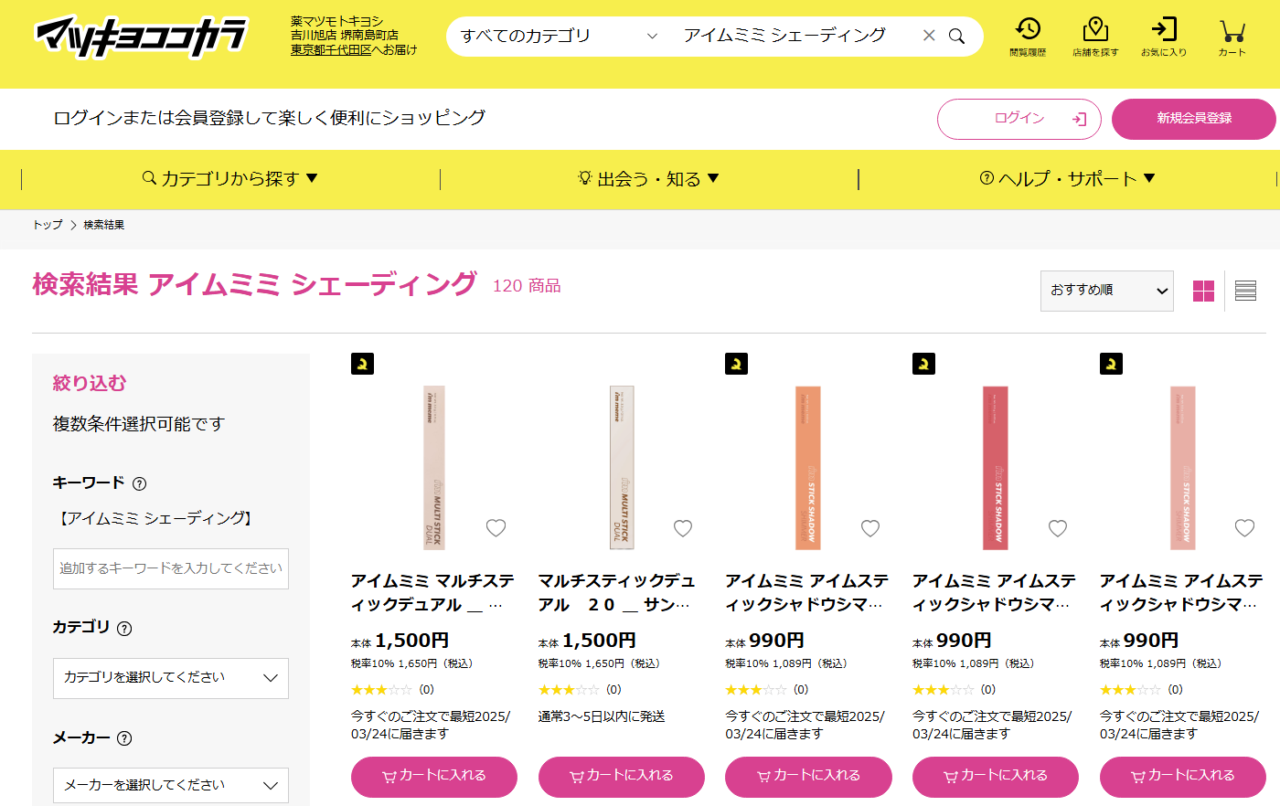The width and height of the screenshot is (1280, 806).
Task: Expand the カテゴリ filter dropdown
Action: [170, 678]
